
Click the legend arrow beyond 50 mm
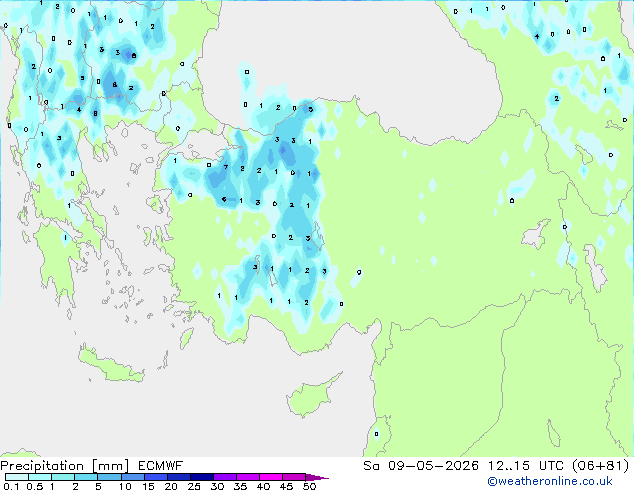(x=317, y=477)
